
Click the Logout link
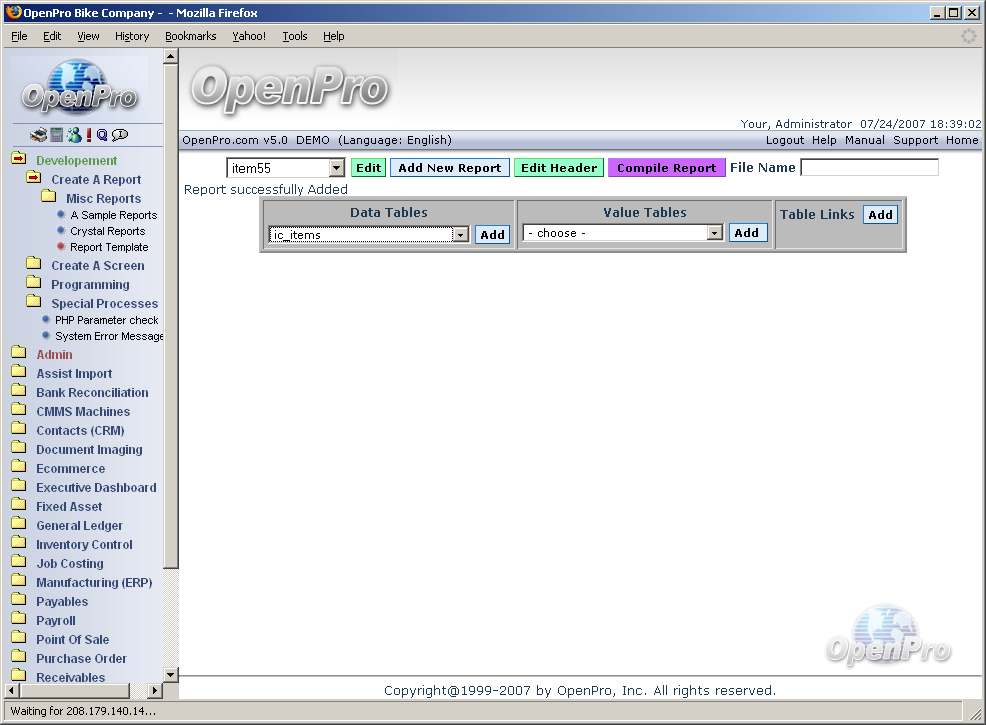pos(785,140)
